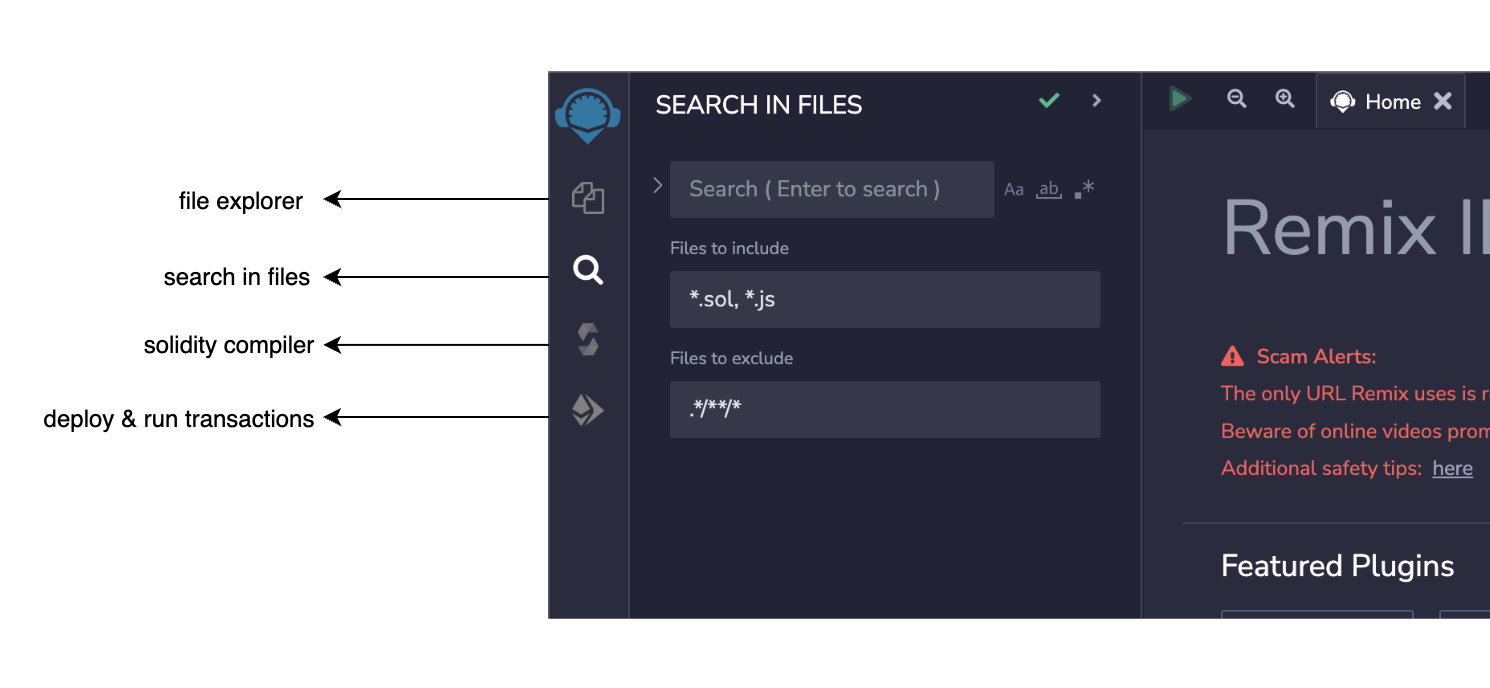Viewport: 1490px width, 688px height.
Task: Edit the Files to include field
Action: click(x=885, y=299)
